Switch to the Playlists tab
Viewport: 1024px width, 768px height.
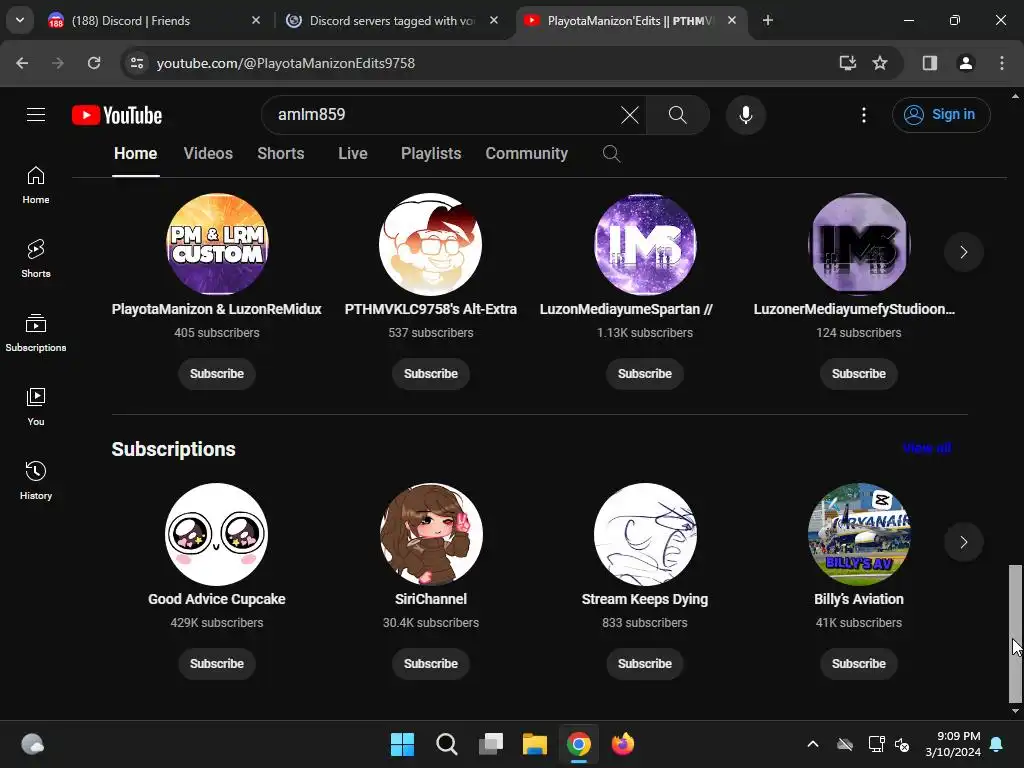[431, 153]
